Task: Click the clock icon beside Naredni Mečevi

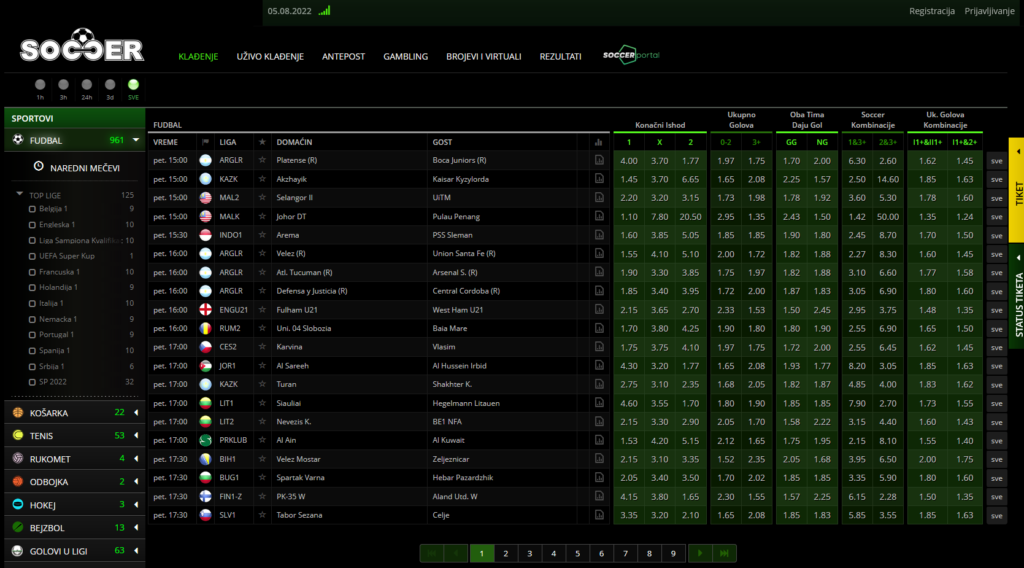Action: tap(38, 167)
